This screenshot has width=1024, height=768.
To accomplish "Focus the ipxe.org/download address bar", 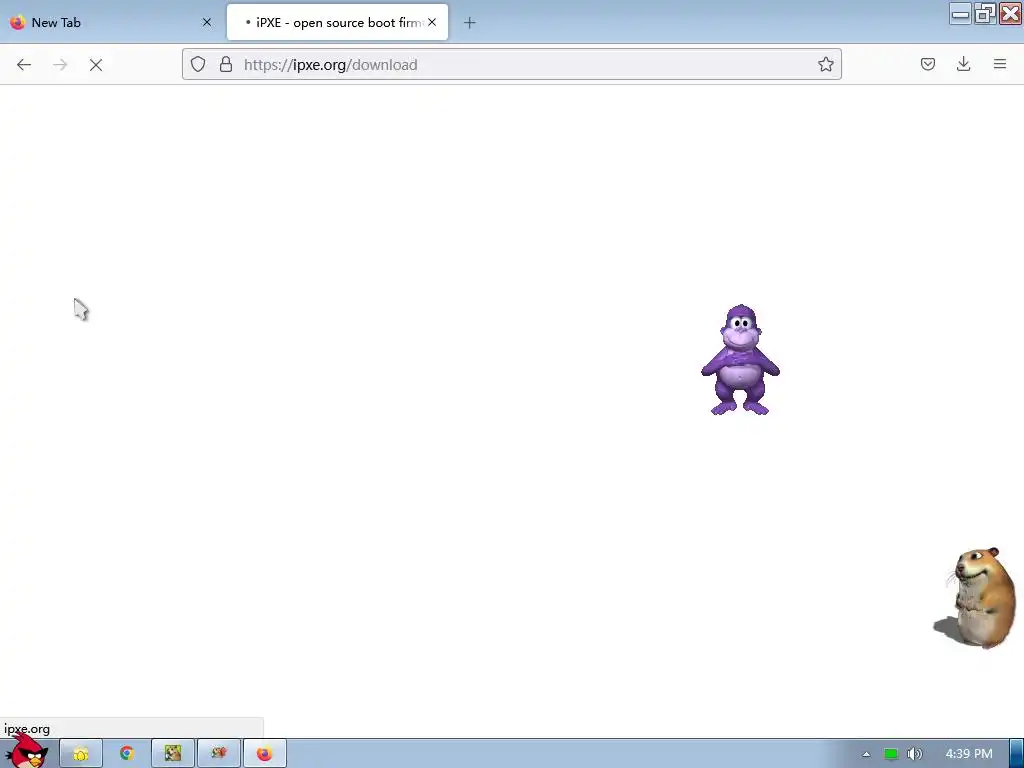I will click(x=511, y=64).
